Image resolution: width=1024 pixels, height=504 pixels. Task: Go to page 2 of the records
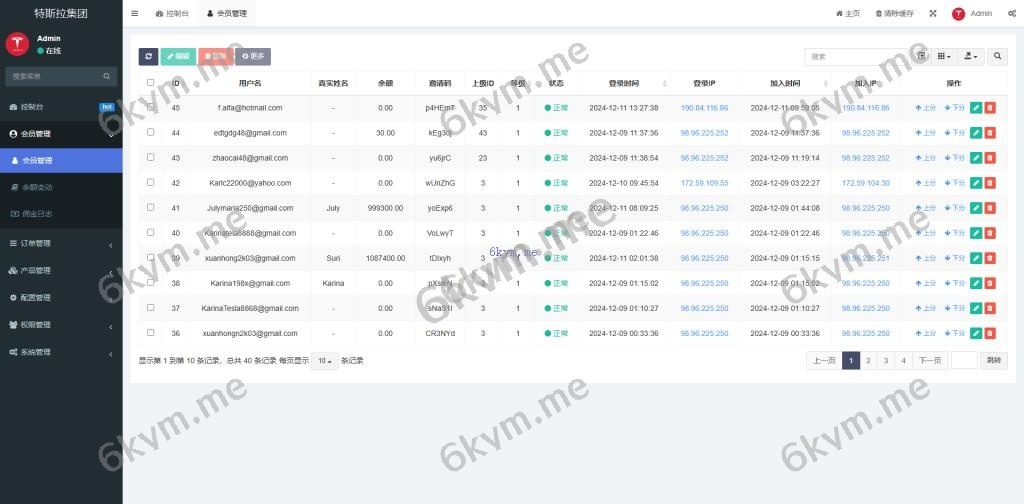[868, 360]
